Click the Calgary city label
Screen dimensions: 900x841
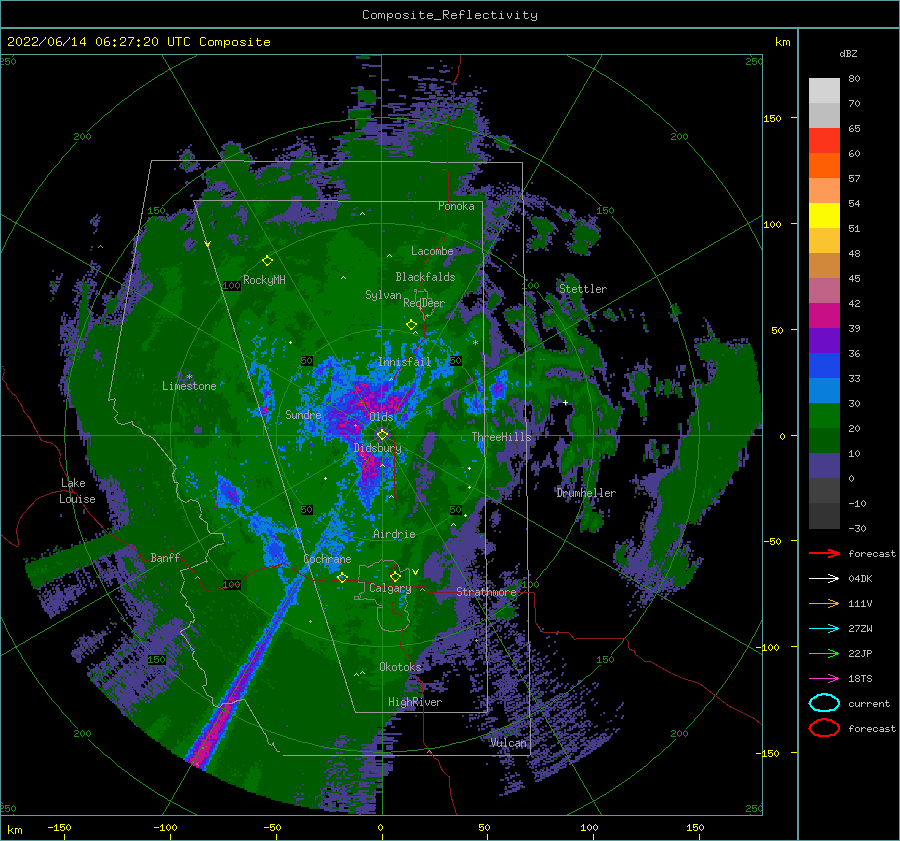point(390,588)
